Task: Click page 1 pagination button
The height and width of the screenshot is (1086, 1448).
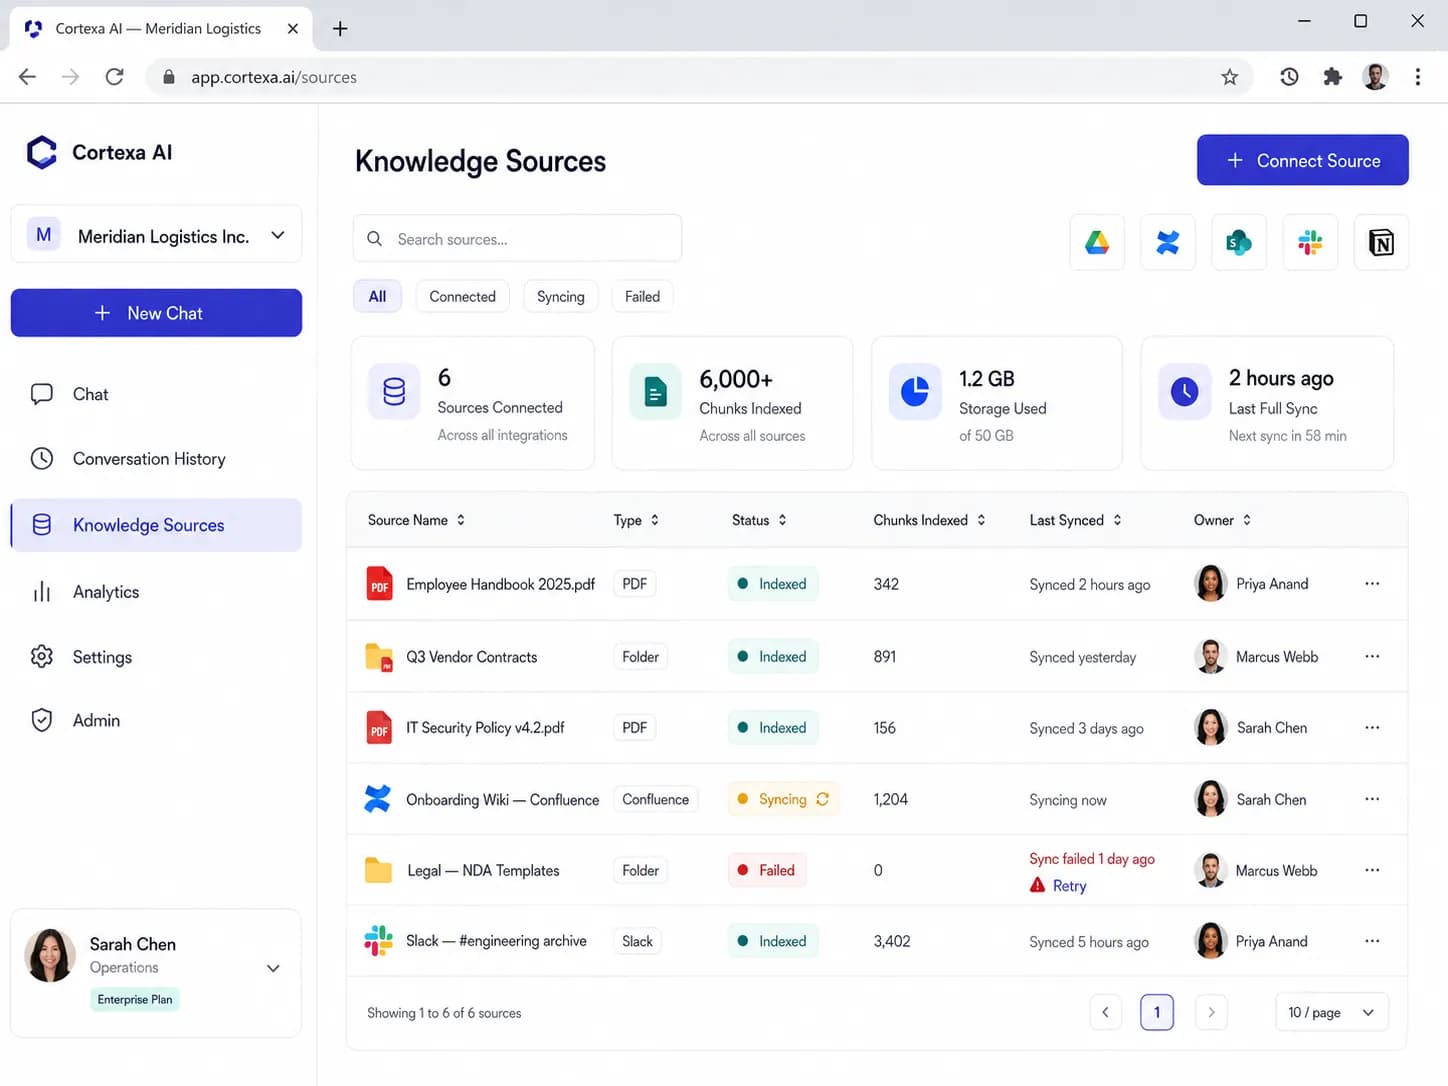Action: click(x=1157, y=1012)
